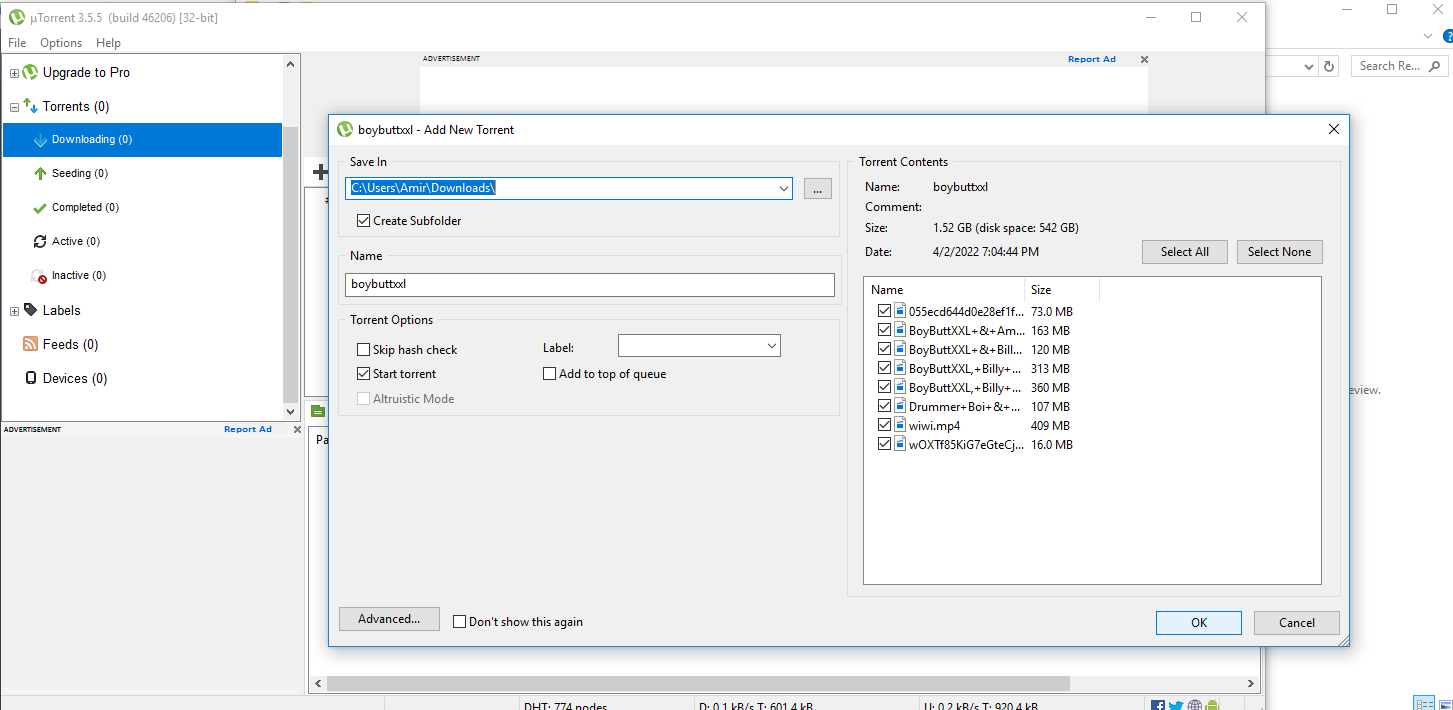The image size is (1453, 710).
Task: Uncheck the wiwi.mp4 file
Action: (x=884, y=424)
